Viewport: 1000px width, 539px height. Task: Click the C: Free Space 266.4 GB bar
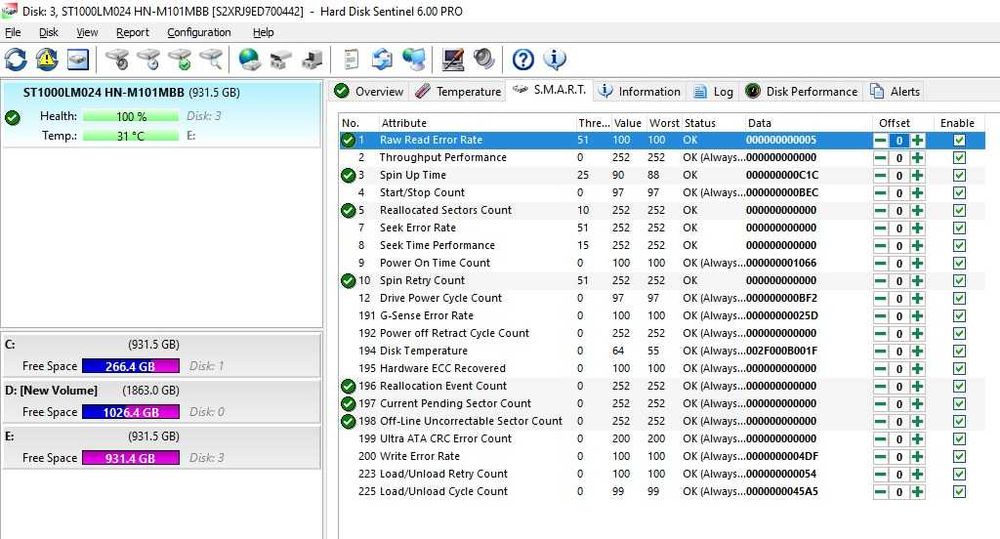(131, 366)
